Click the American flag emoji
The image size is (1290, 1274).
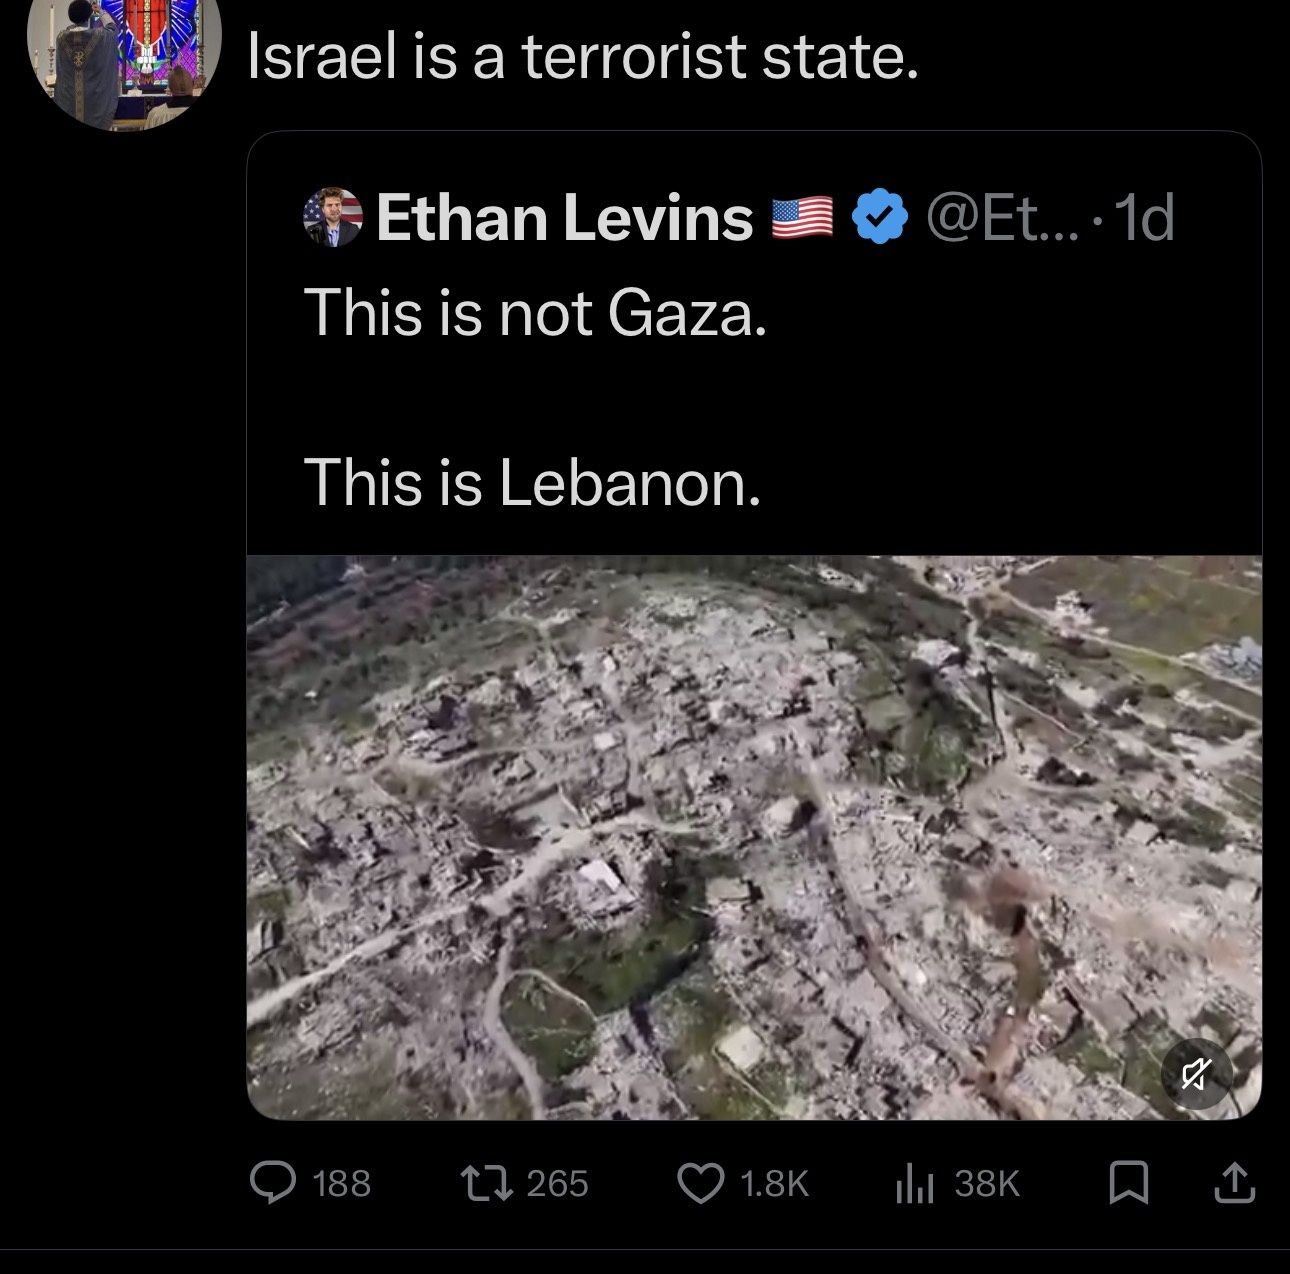pos(803,218)
